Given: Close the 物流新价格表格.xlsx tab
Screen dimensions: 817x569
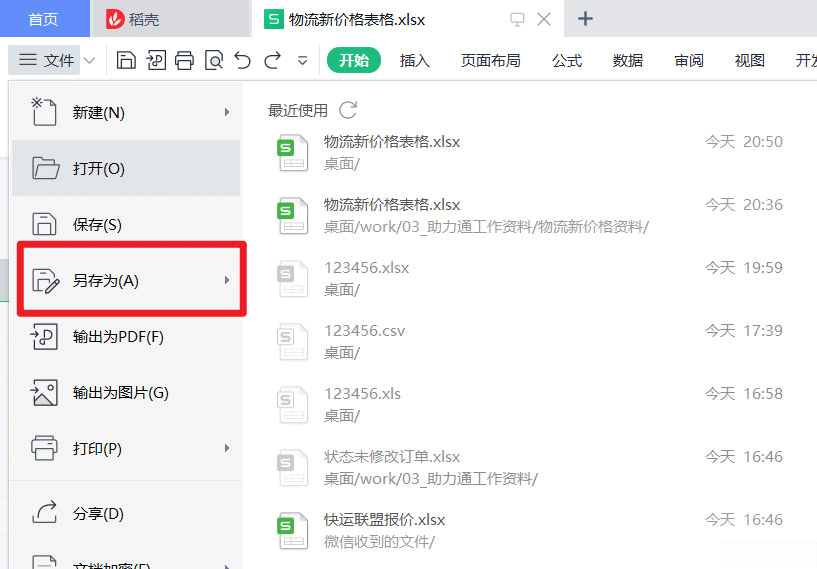Looking at the screenshot, I should [x=544, y=19].
